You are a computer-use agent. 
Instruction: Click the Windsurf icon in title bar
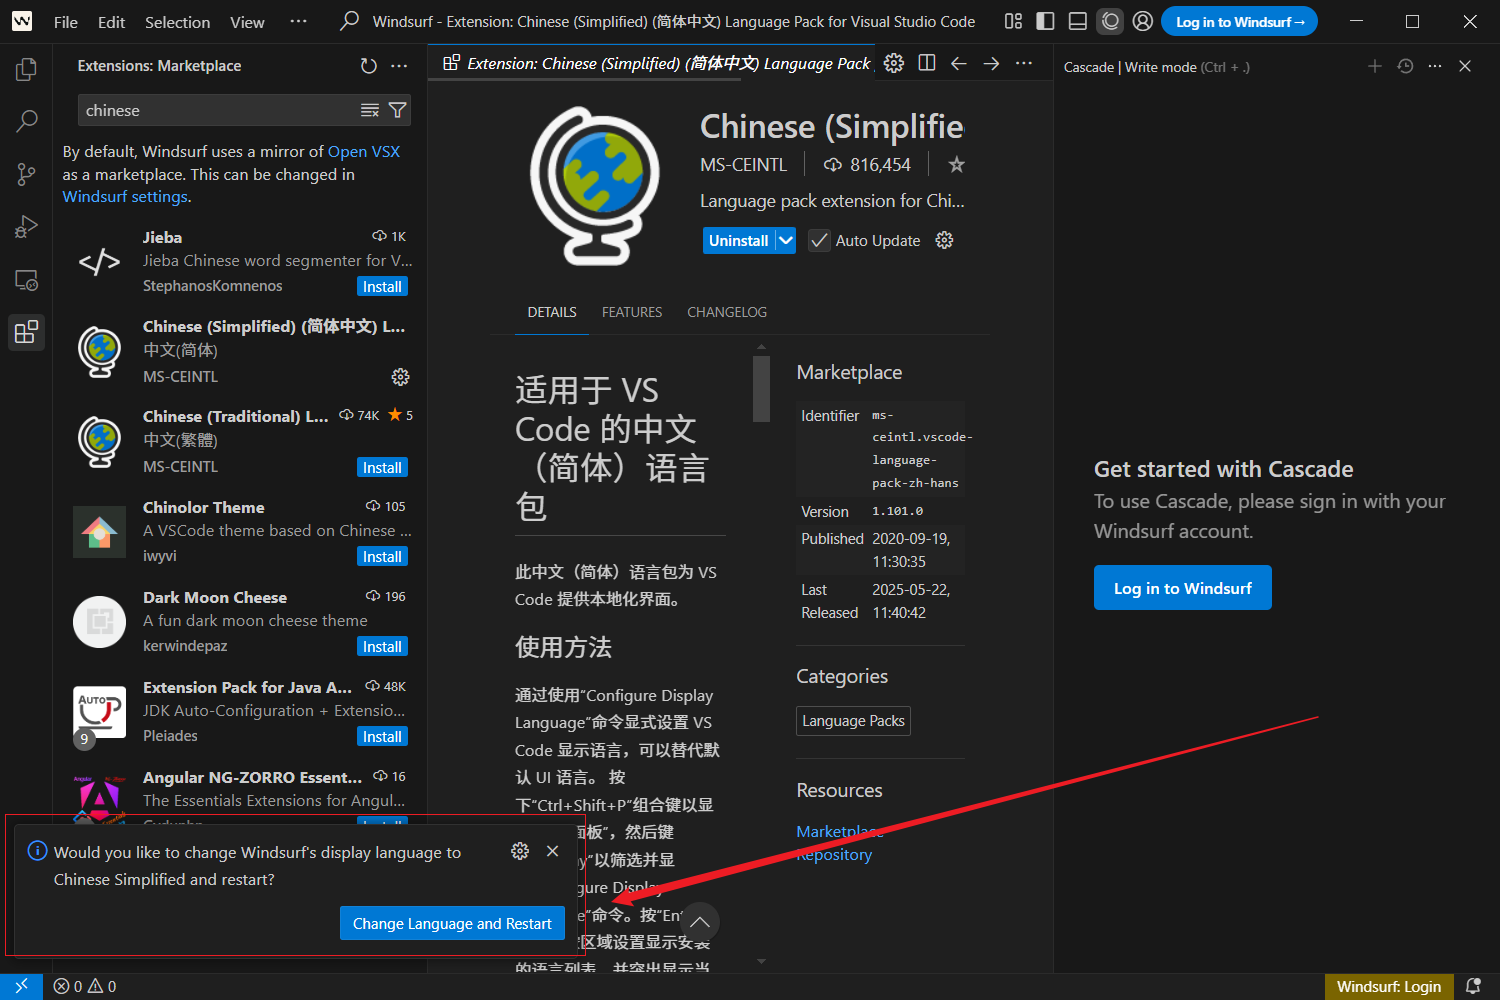[x=22, y=21]
